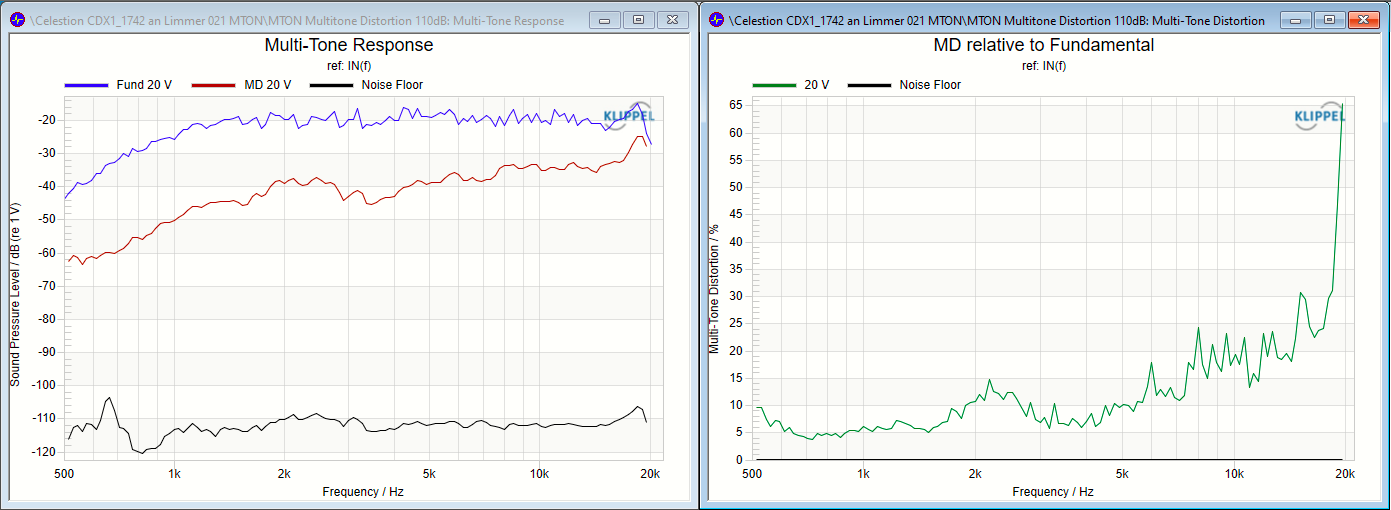Click the green 20 V line swatch

pos(774,86)
